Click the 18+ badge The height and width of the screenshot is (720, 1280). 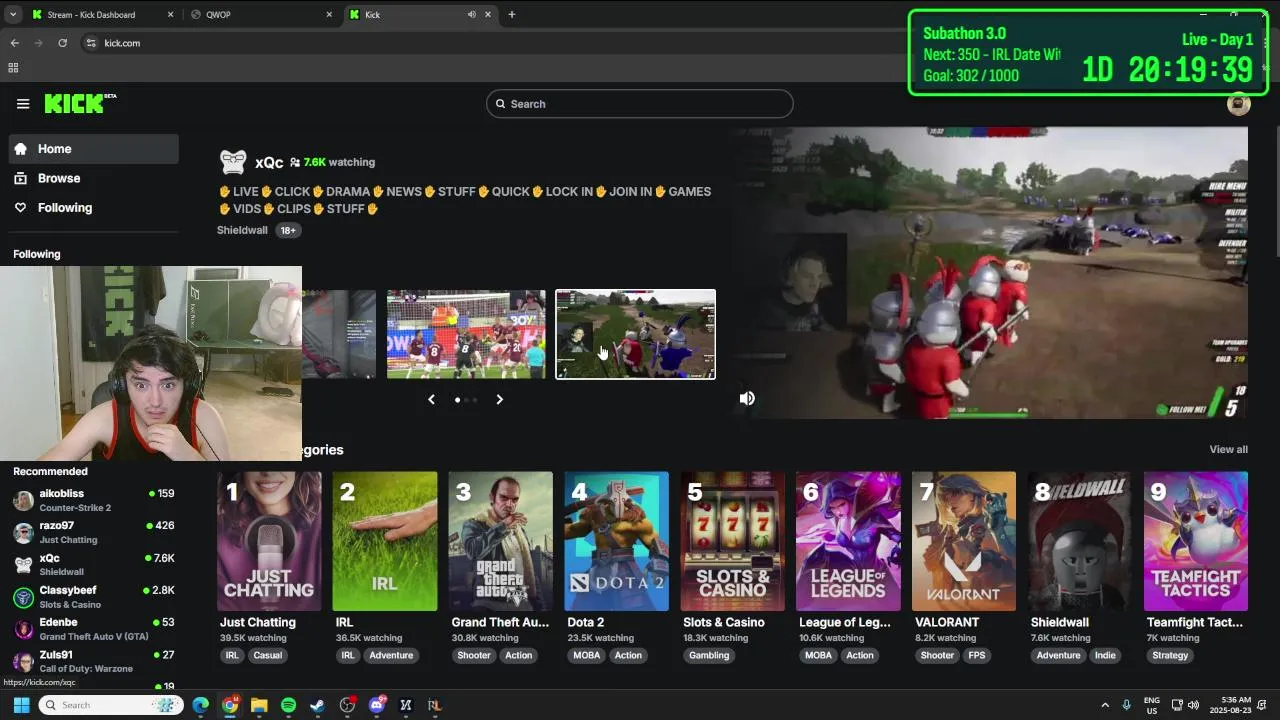point(288,230)
